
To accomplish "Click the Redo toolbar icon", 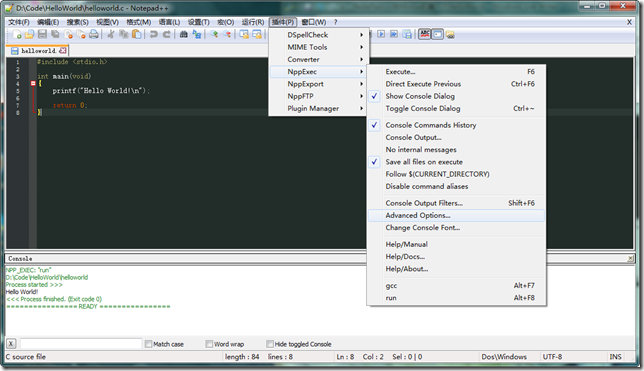I will pos(167,35).
